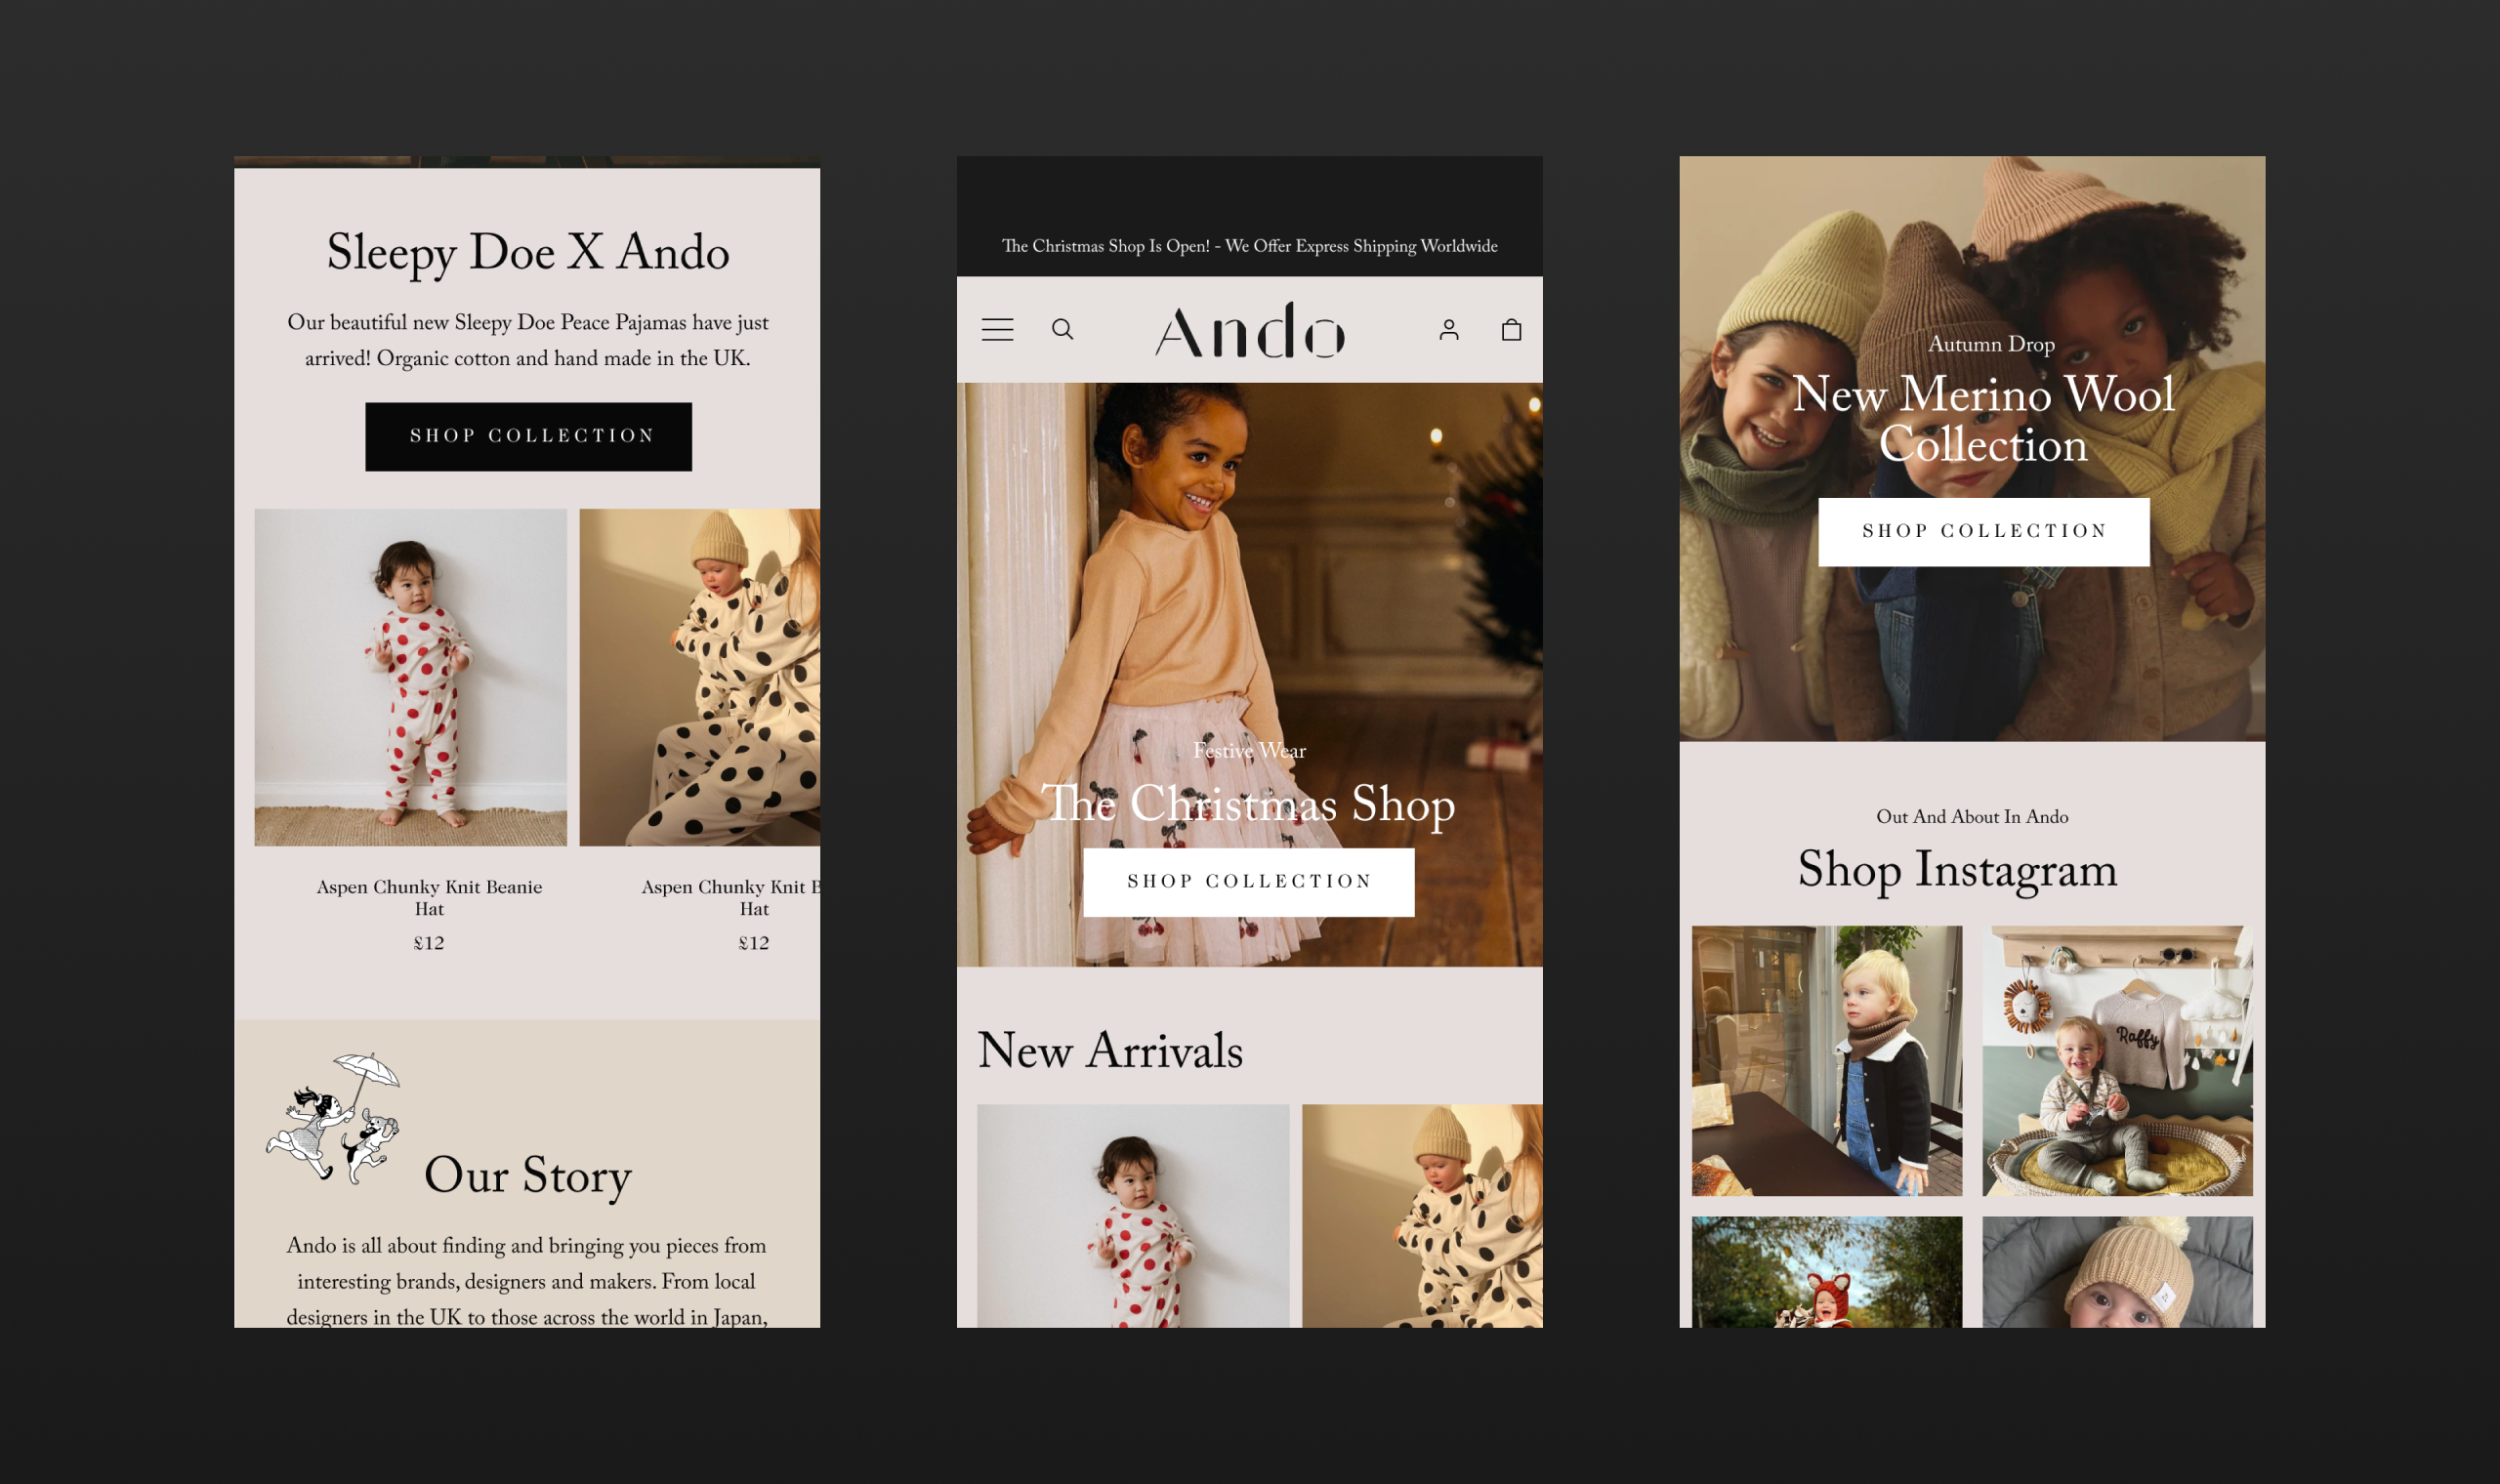The height and width of the screenshot is (1484, 2500).
Task: Open Instagram photo of child in fox hat
Action: (x=1826, y=1271)
